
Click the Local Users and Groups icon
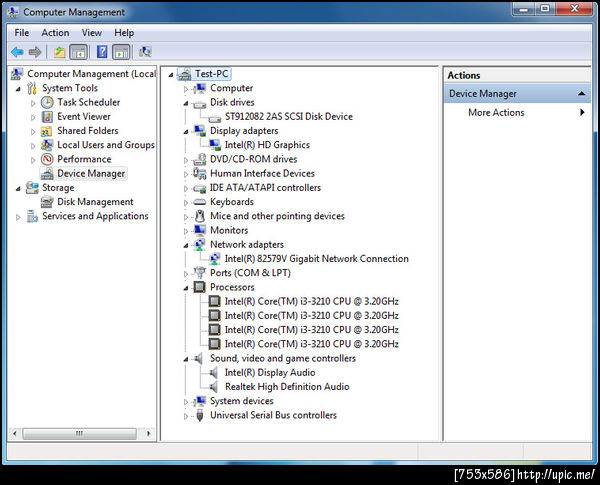47,145
